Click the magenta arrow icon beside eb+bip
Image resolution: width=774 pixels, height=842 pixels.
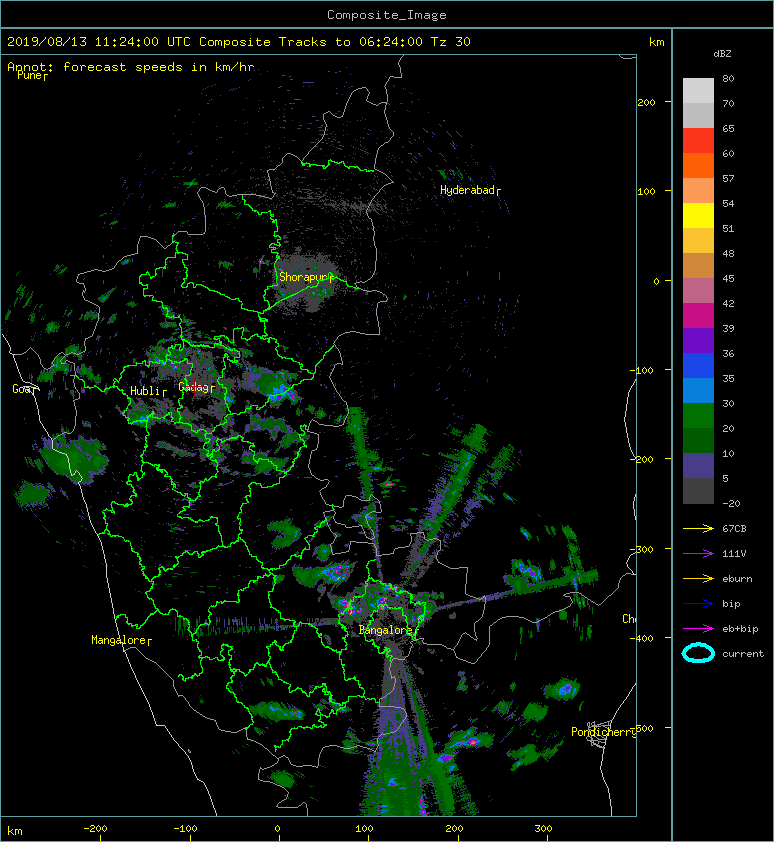(x=698, y=629)
